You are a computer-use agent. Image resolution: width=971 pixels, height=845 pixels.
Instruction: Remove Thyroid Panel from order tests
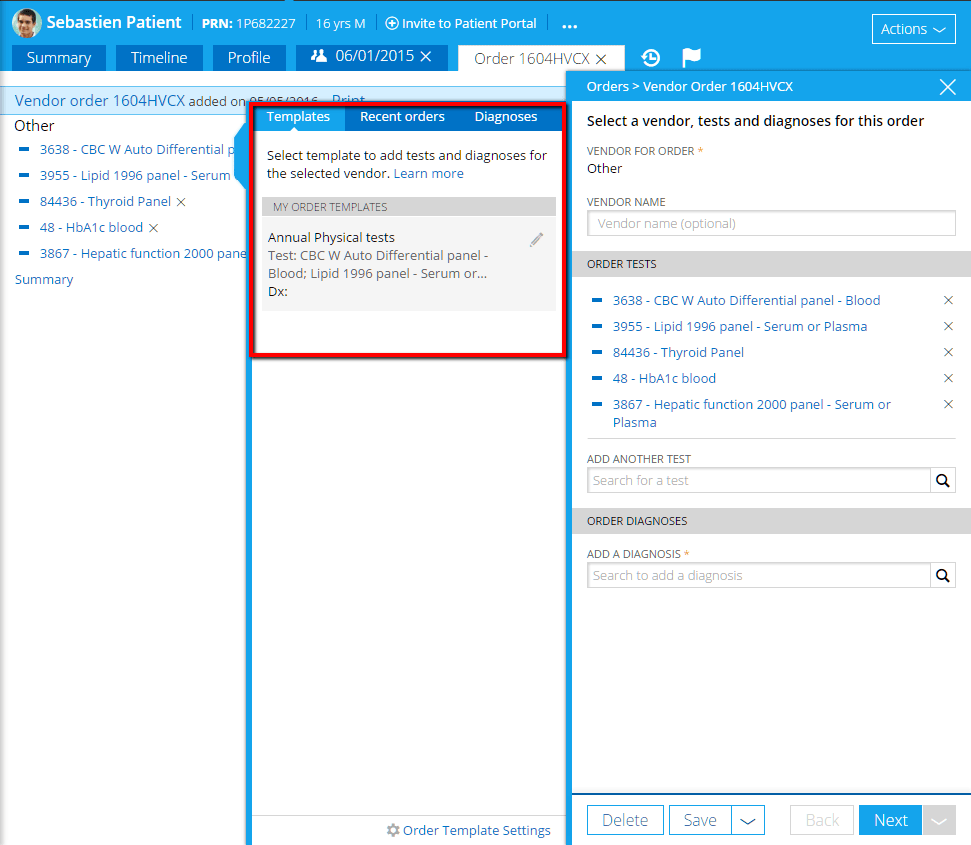[x=948, y=352]
